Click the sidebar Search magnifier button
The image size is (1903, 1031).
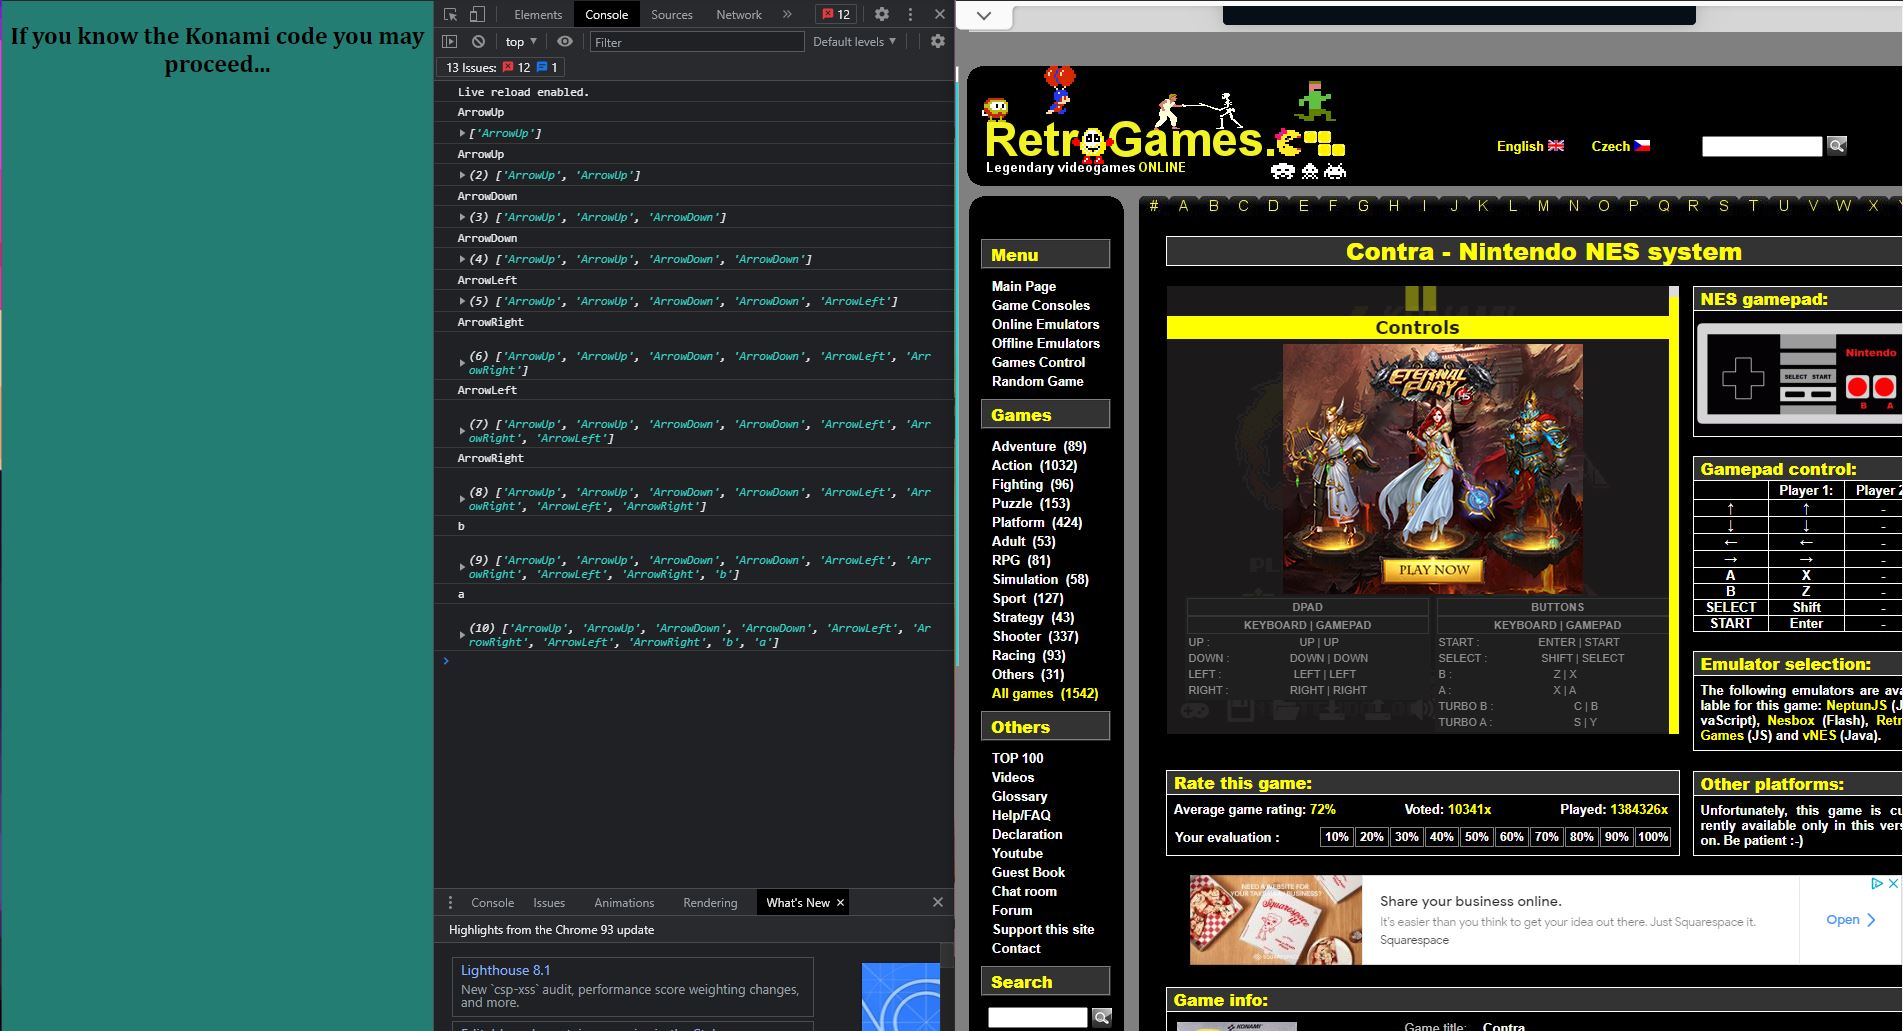[x=1101, y=1017]
